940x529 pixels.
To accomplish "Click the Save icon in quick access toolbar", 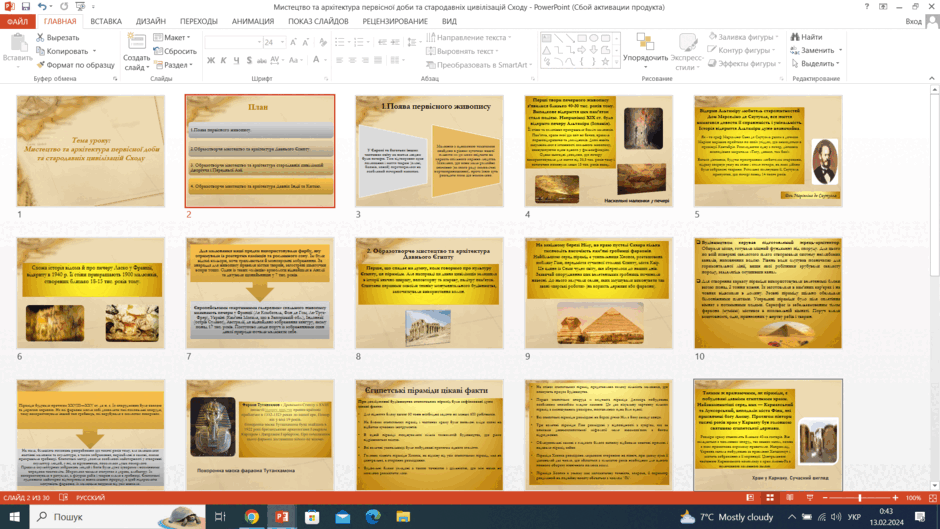I will pyautogui.click(x=26, y=7).
